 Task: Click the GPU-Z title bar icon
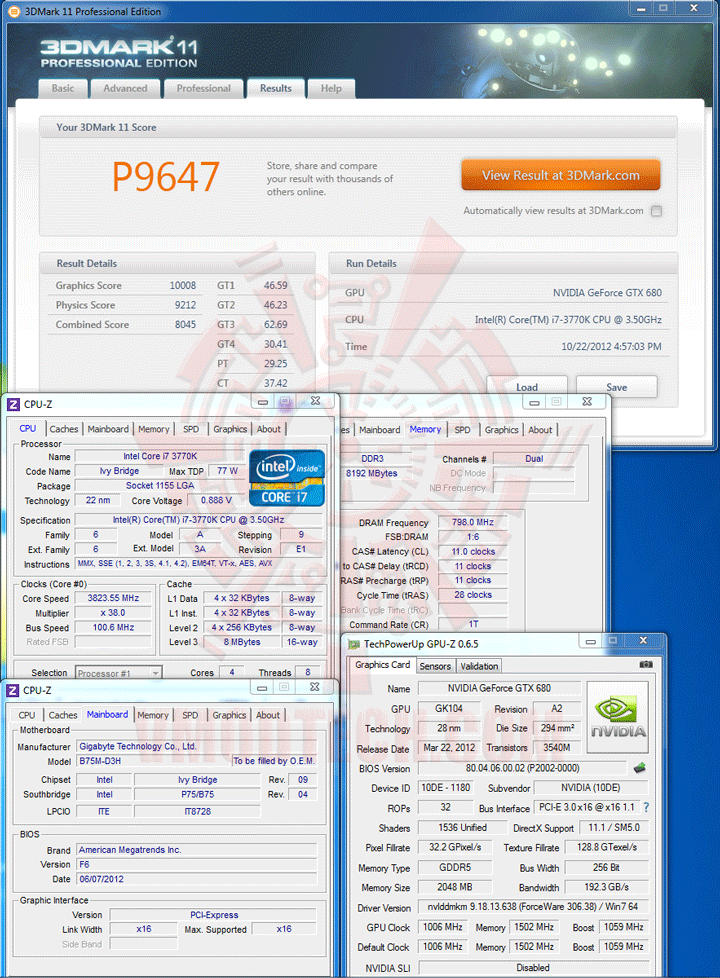point(354,644)
